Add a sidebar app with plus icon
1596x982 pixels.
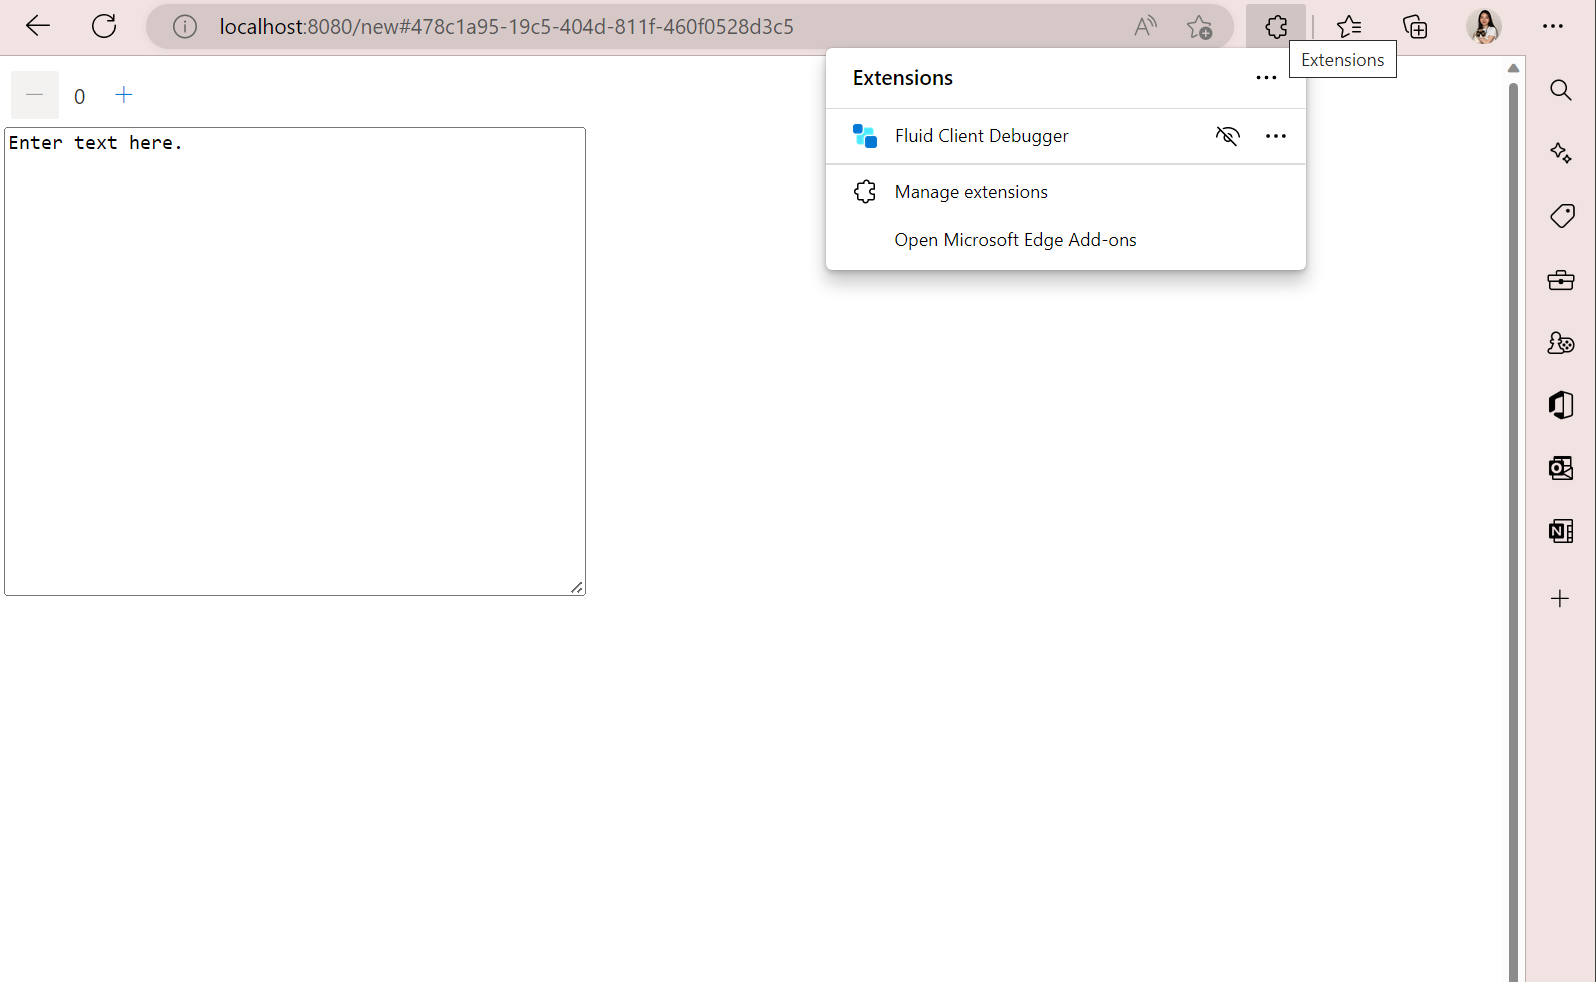(x=1560, y=599)
